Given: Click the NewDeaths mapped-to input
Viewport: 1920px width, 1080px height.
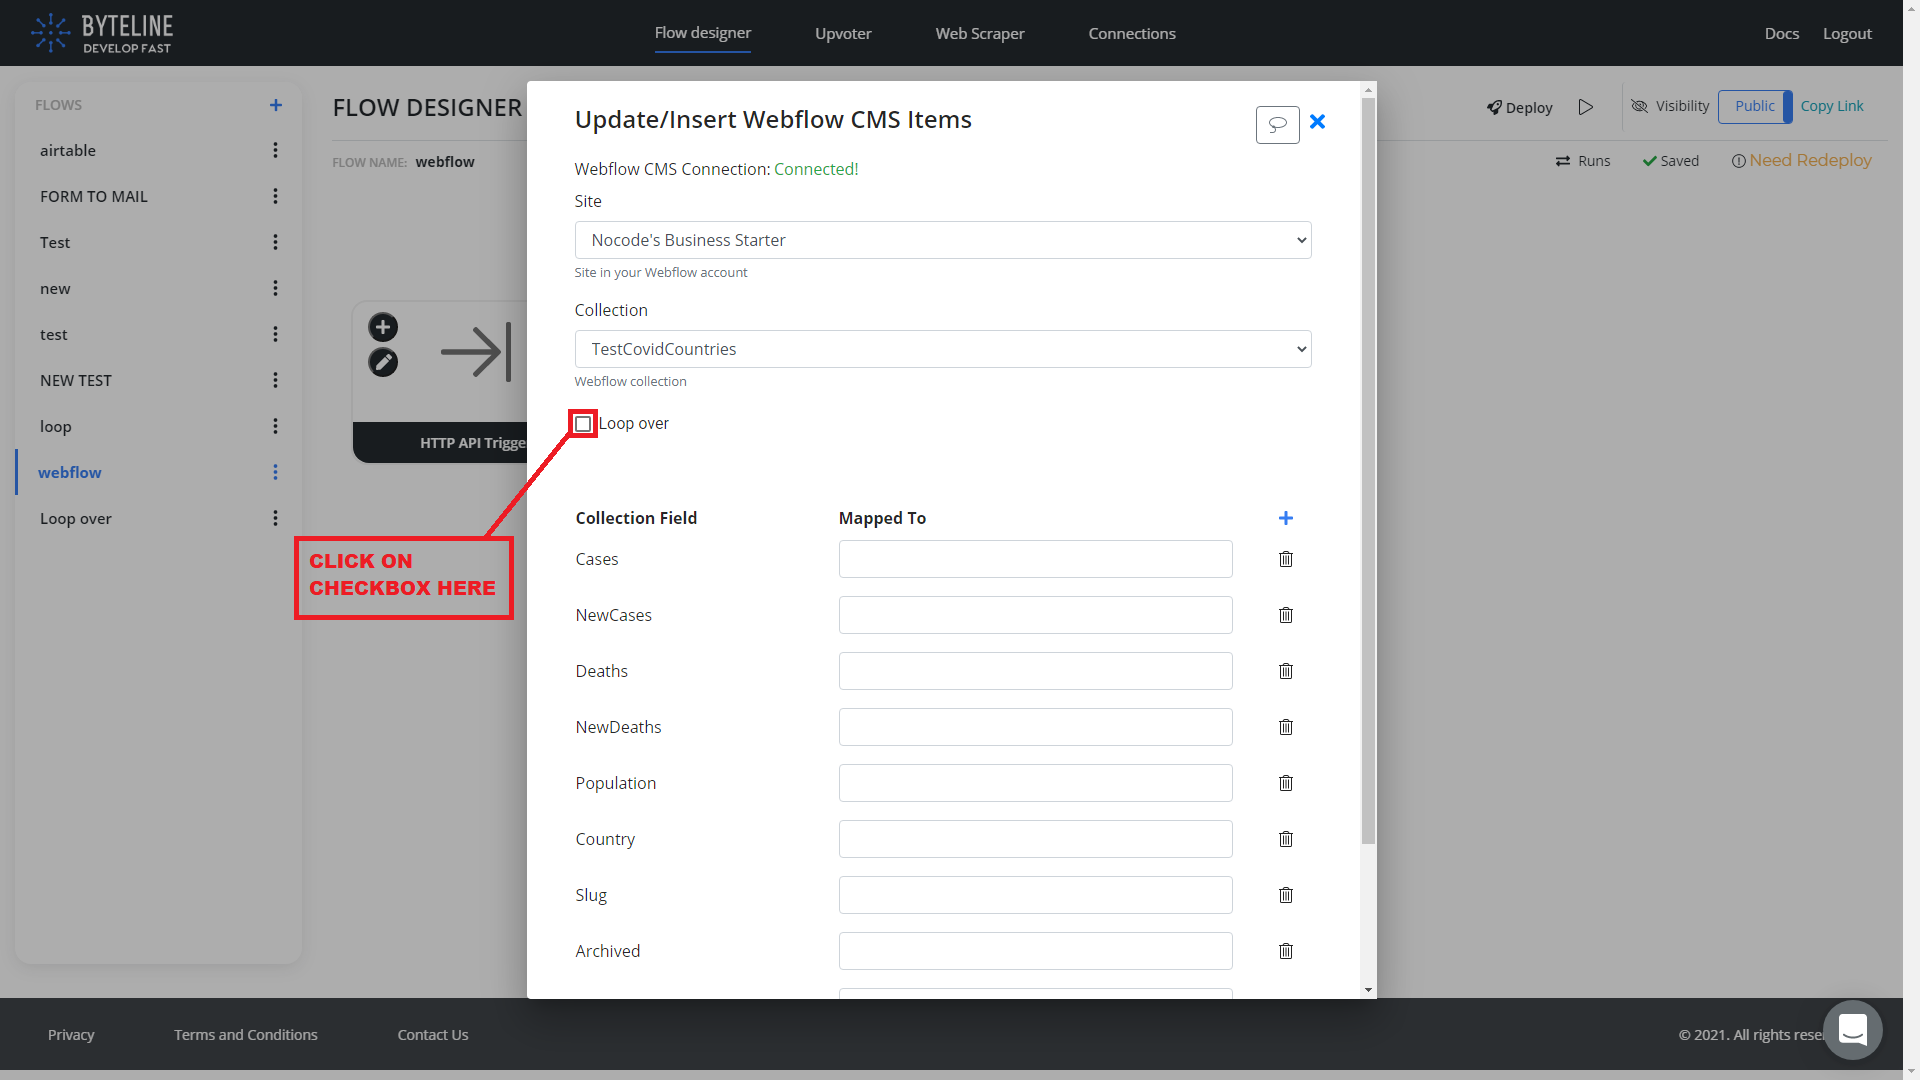Looking at the screenshot, I should pos(1036,727).
